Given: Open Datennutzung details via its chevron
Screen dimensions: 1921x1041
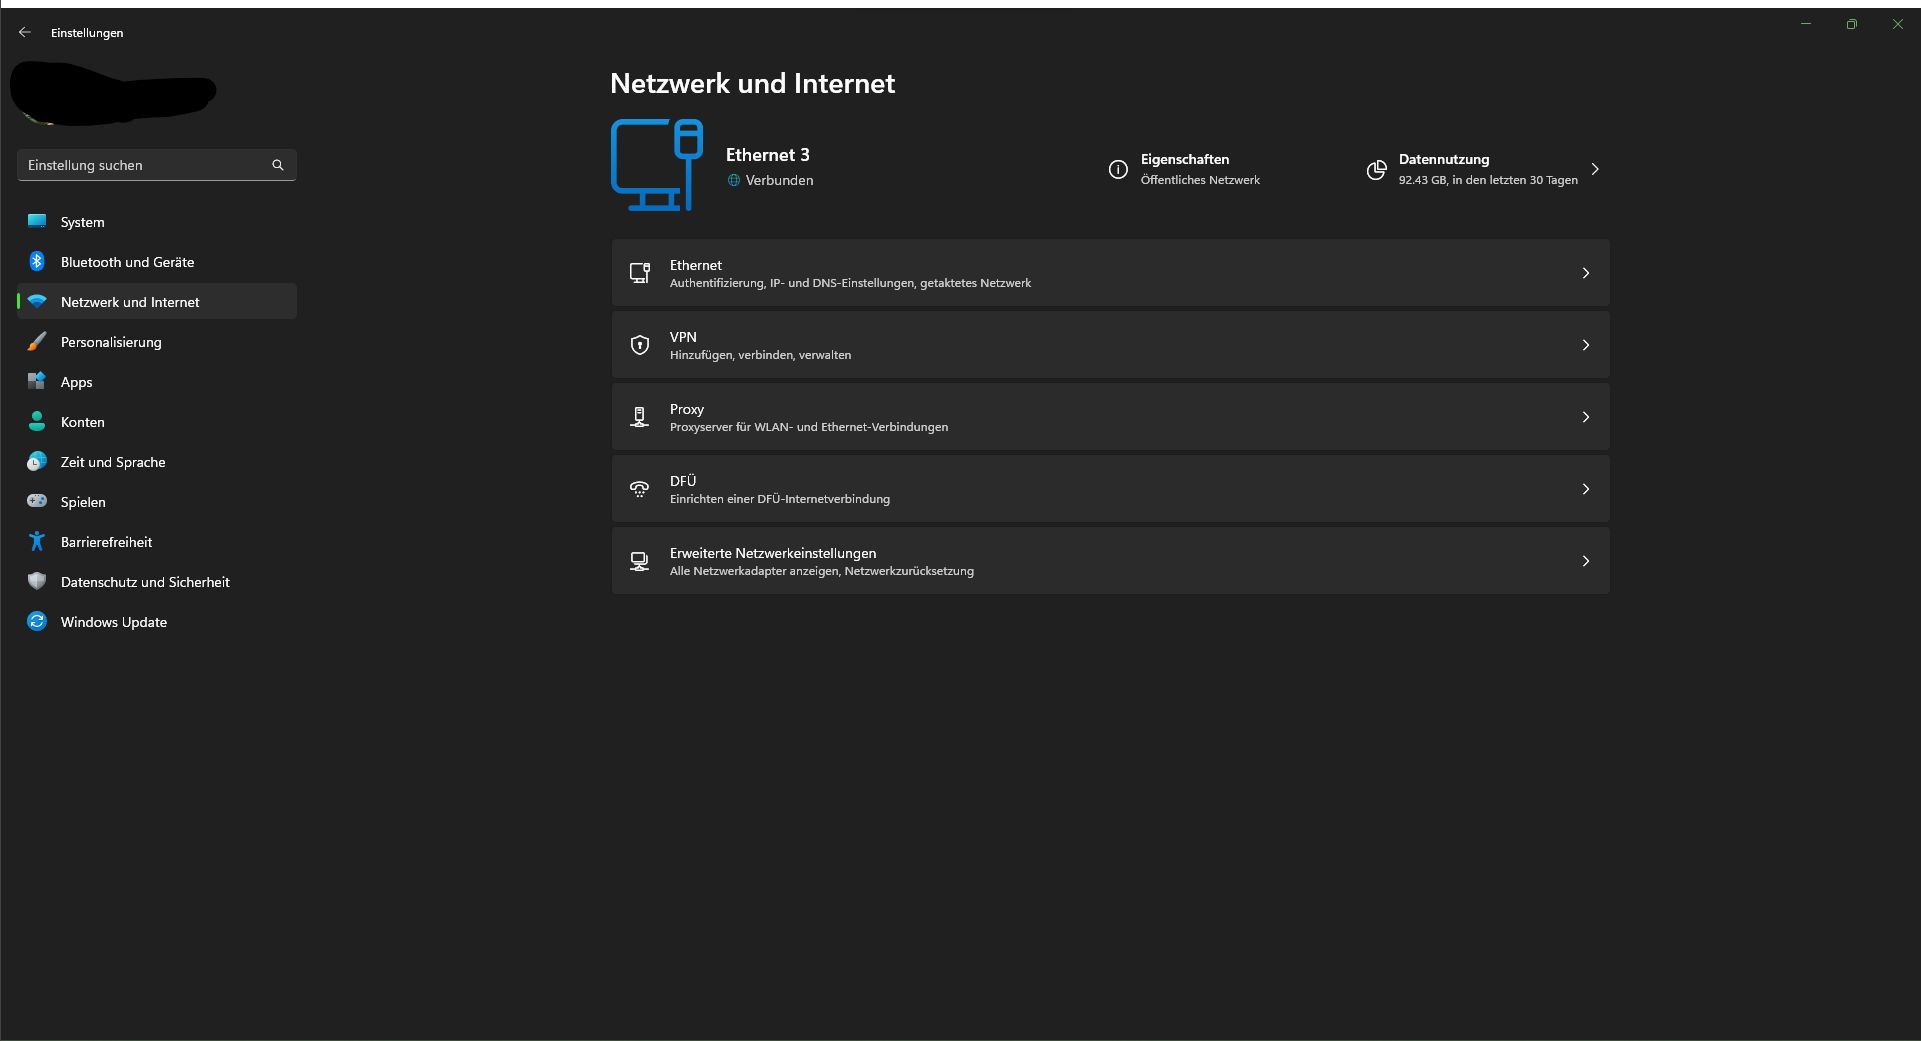Looking at the screenshot, I should click(x=1595, y=169).
